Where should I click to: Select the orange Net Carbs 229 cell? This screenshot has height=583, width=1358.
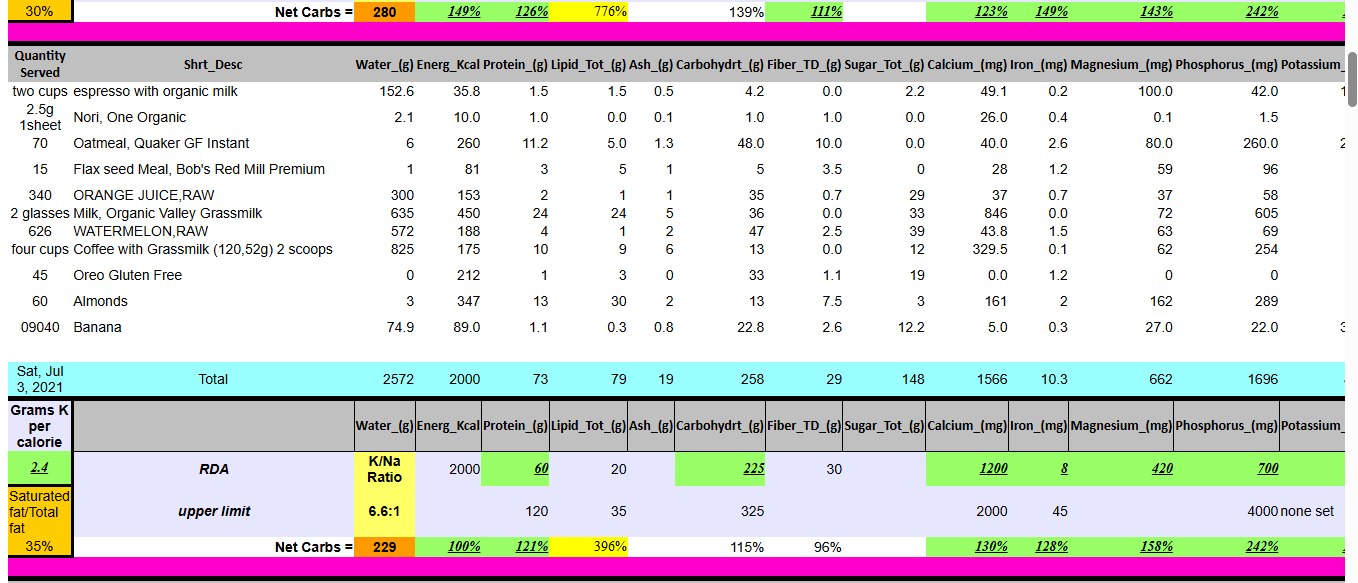click(384, 547)
